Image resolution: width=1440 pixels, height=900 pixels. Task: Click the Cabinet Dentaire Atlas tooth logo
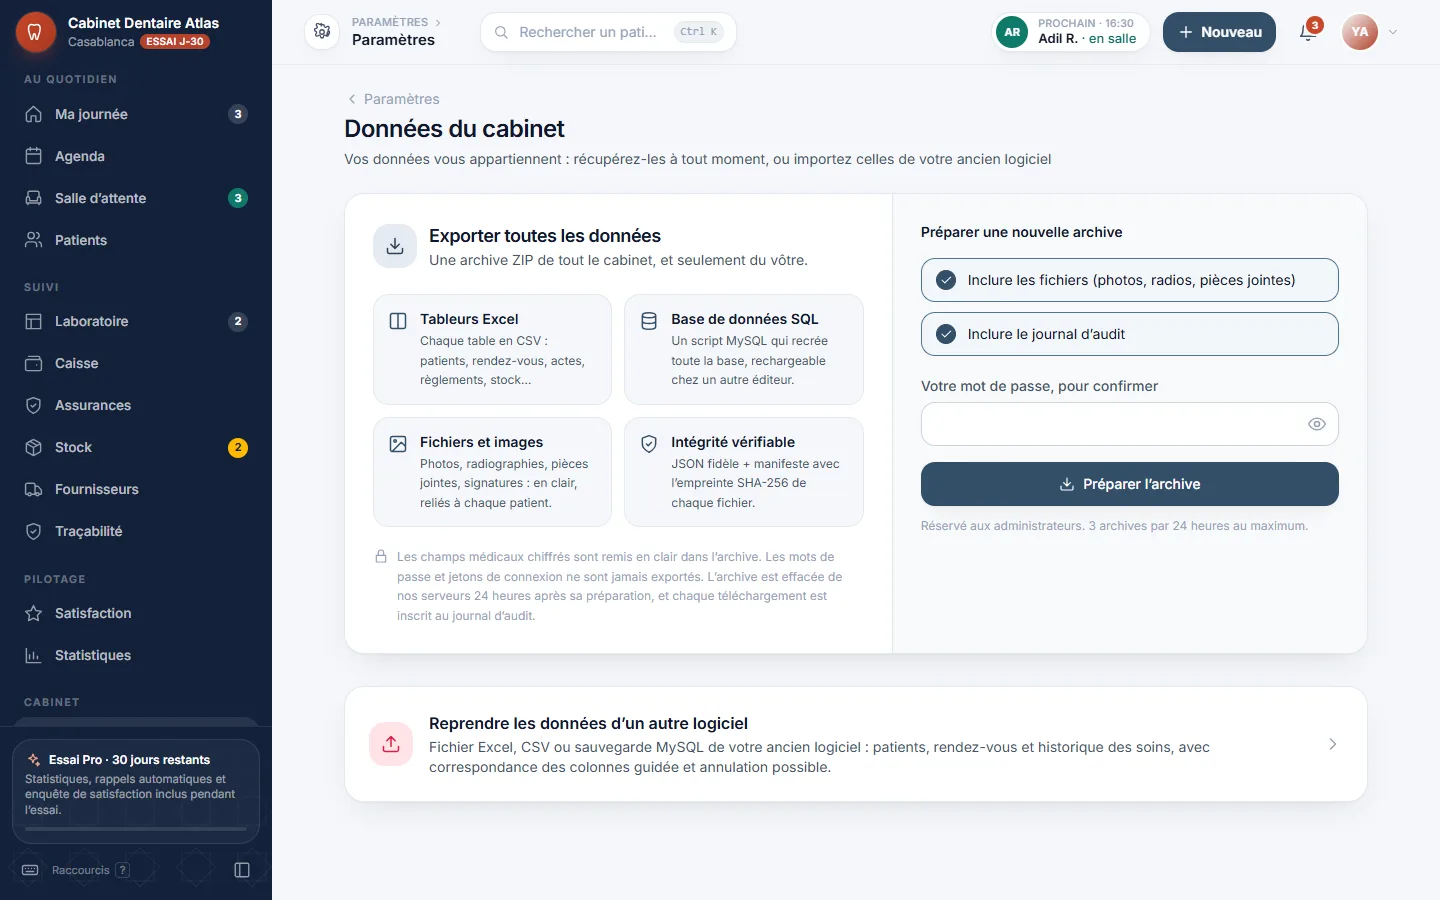tap(35, 32)
